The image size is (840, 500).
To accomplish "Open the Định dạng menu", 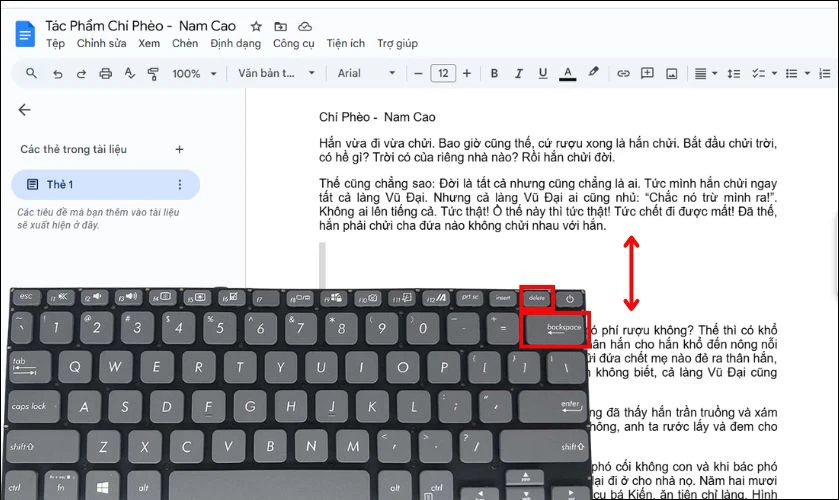I will [235, 43].
